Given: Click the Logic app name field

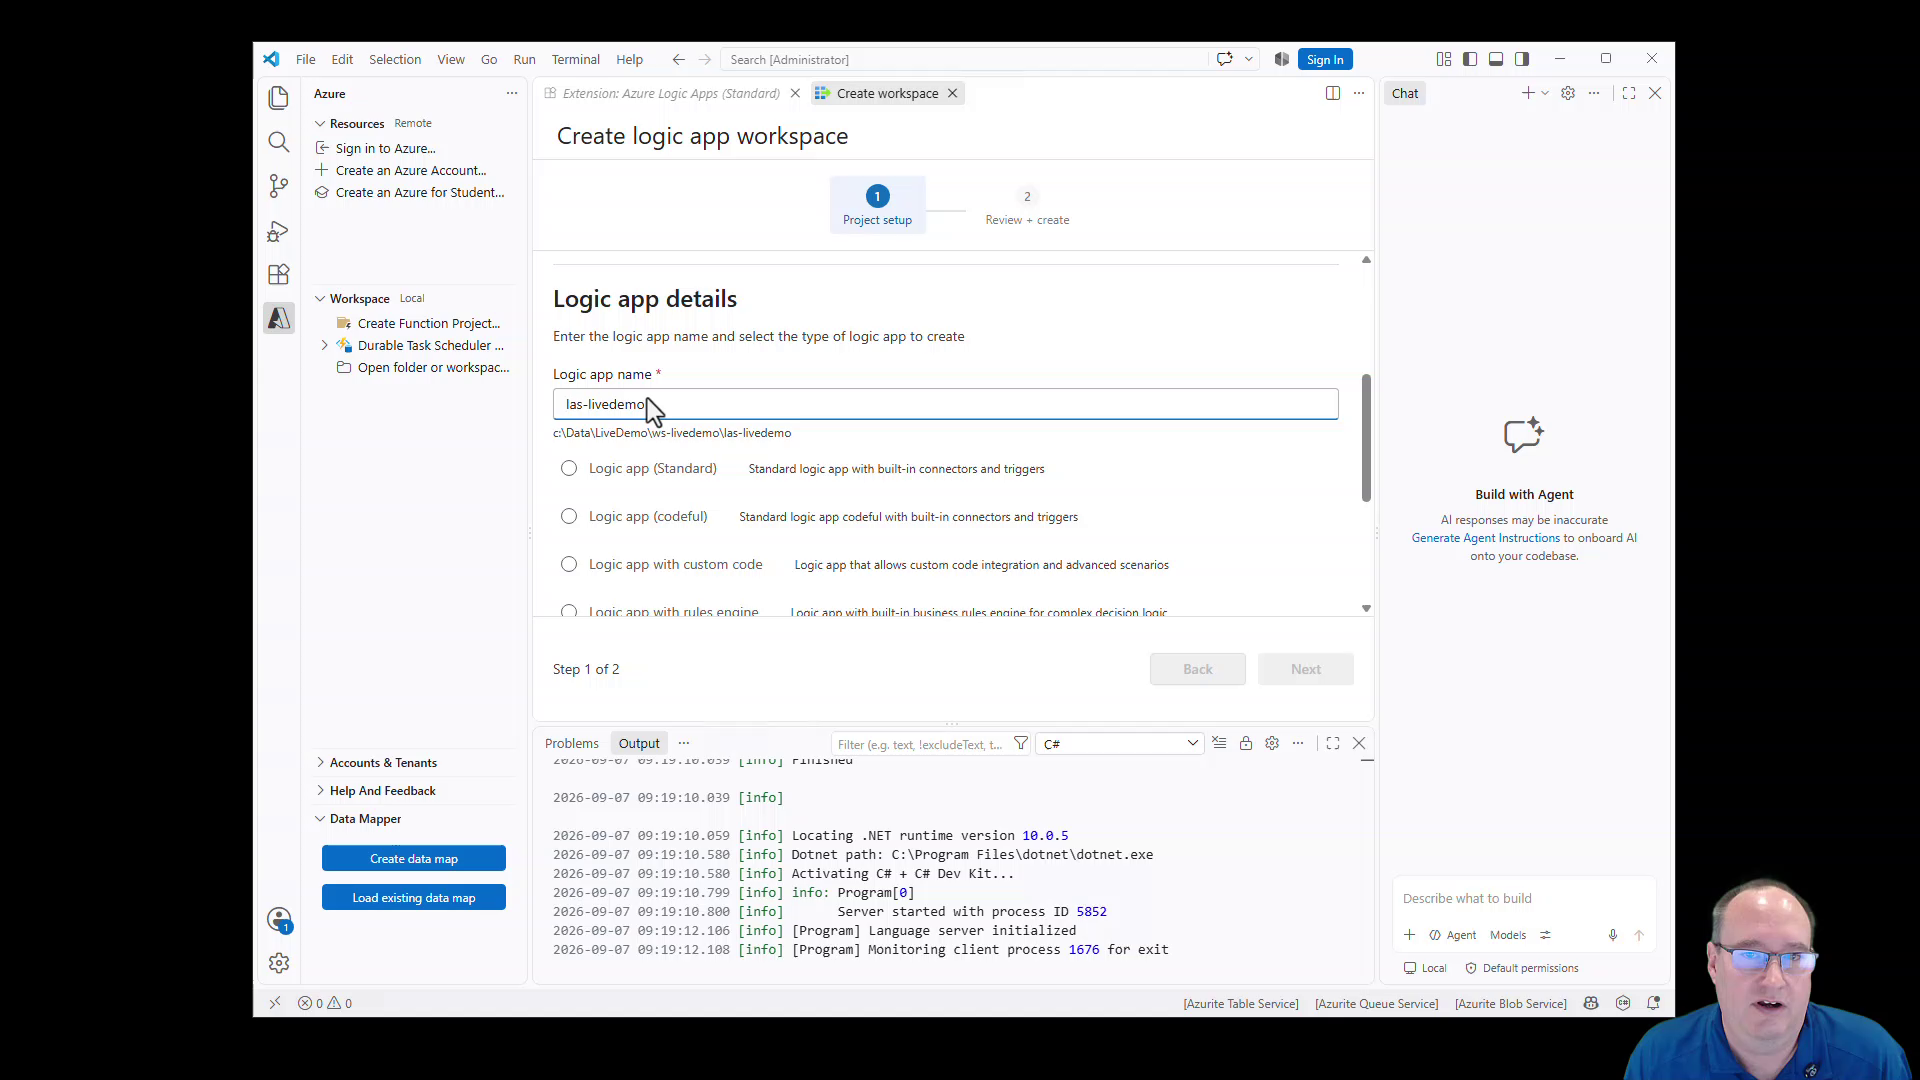Looking at the screenshot, I should coord(945,404).
